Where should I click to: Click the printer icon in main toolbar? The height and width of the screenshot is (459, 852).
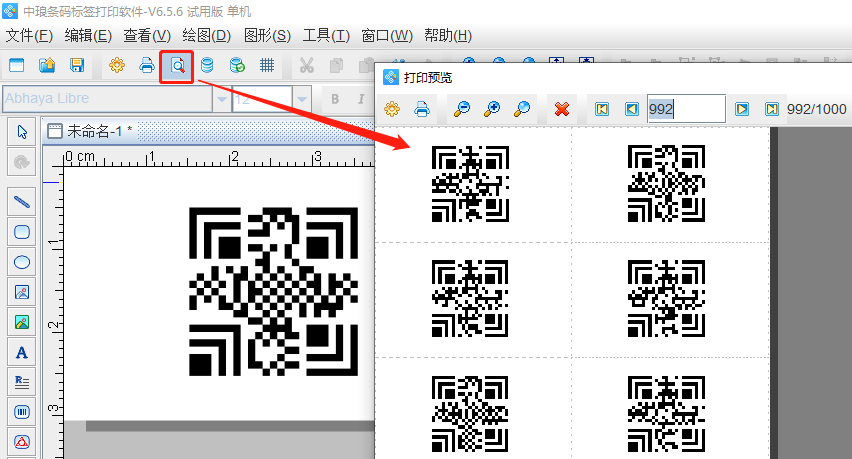pyautogui.click(x=147, y=66)
